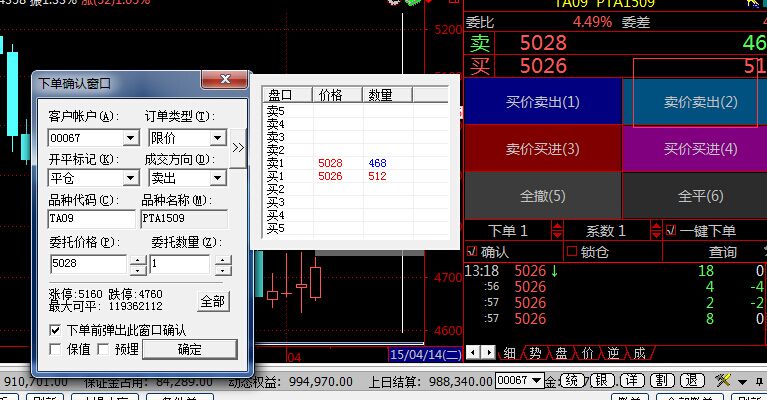Click the 退 exit icon
The width and height of the screenshot is (767, 400).
[x=691, y=381]
